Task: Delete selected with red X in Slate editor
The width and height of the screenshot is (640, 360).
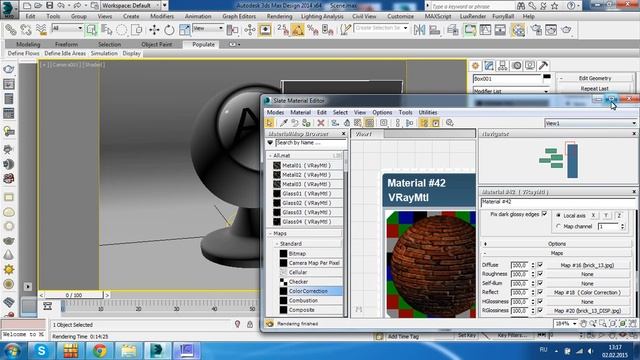Action: [x=321, y=123]
